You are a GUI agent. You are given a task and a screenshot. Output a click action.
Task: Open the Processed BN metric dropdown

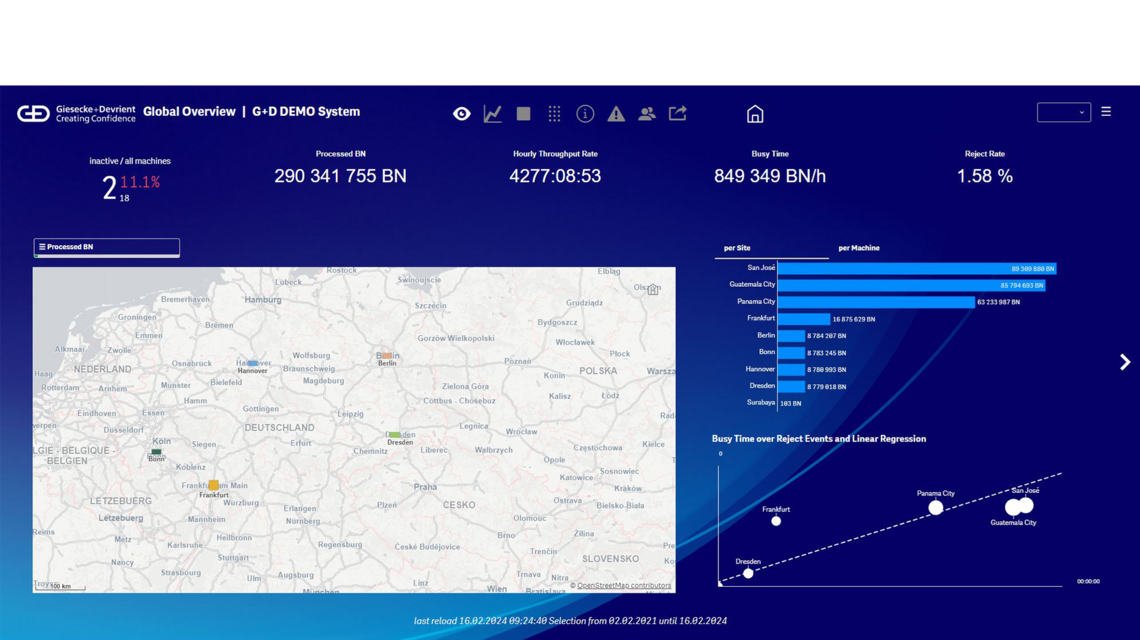click(105, 247)
